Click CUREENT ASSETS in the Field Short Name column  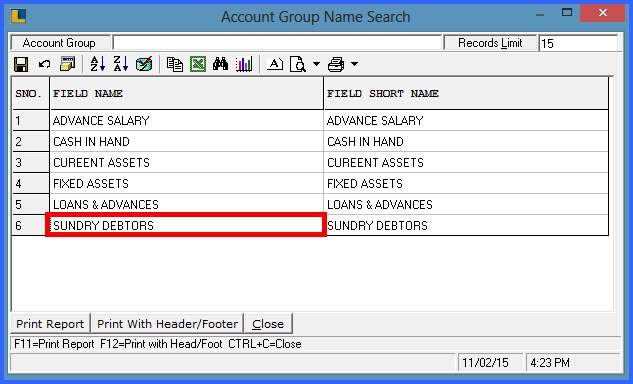click(466, 162)
